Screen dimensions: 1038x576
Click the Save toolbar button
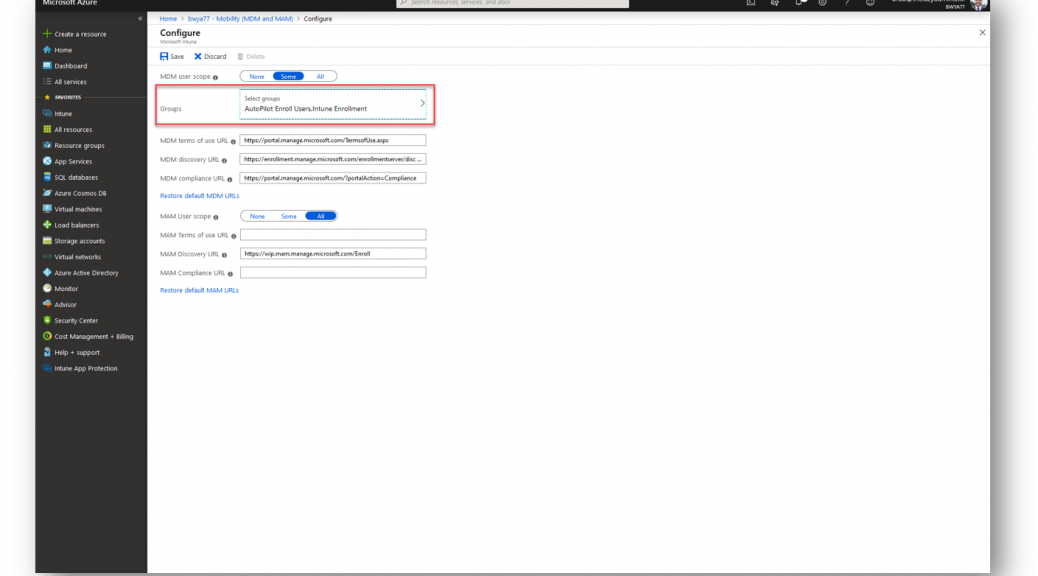coord(172,56)
